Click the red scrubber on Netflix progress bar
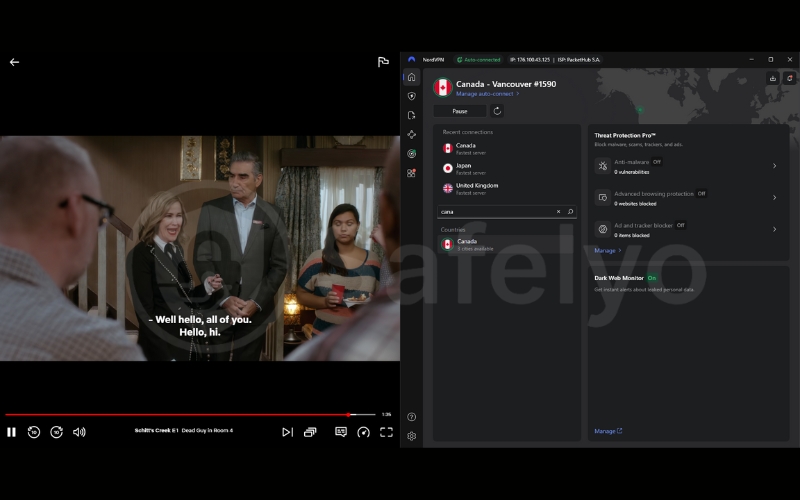The width and height of the screenshot is (800, 500). pos(348,414)
